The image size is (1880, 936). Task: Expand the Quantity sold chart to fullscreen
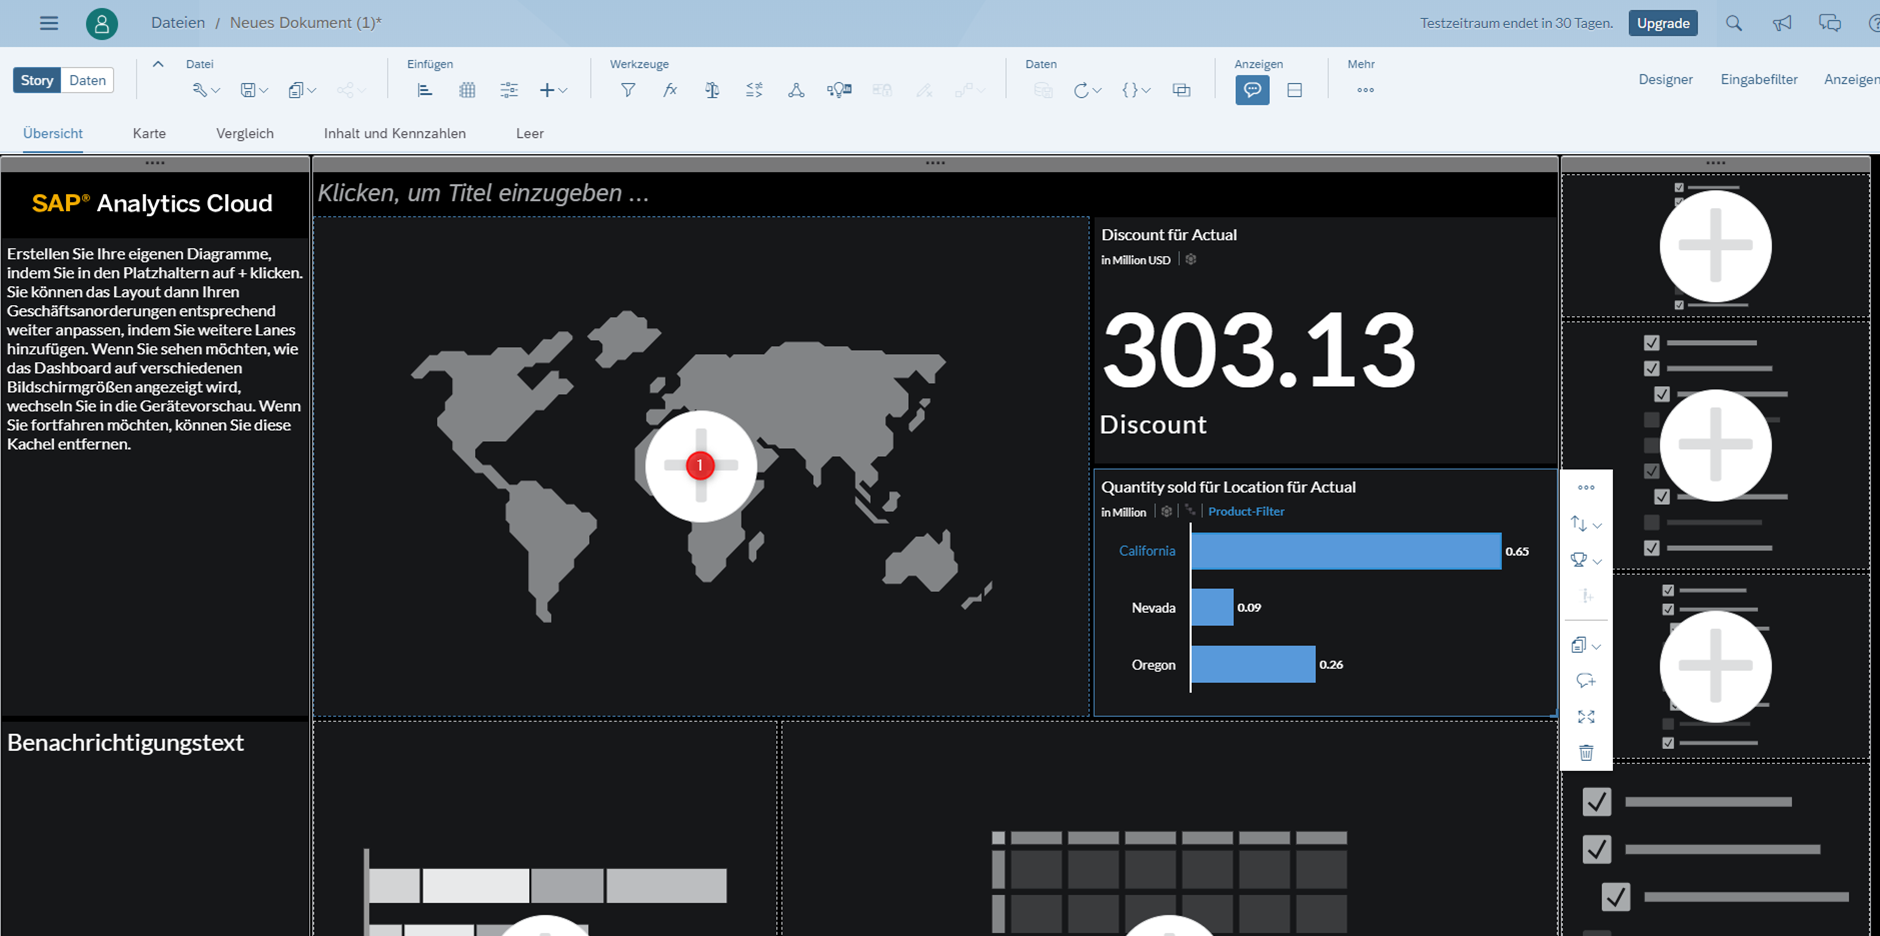[1586, 717]
